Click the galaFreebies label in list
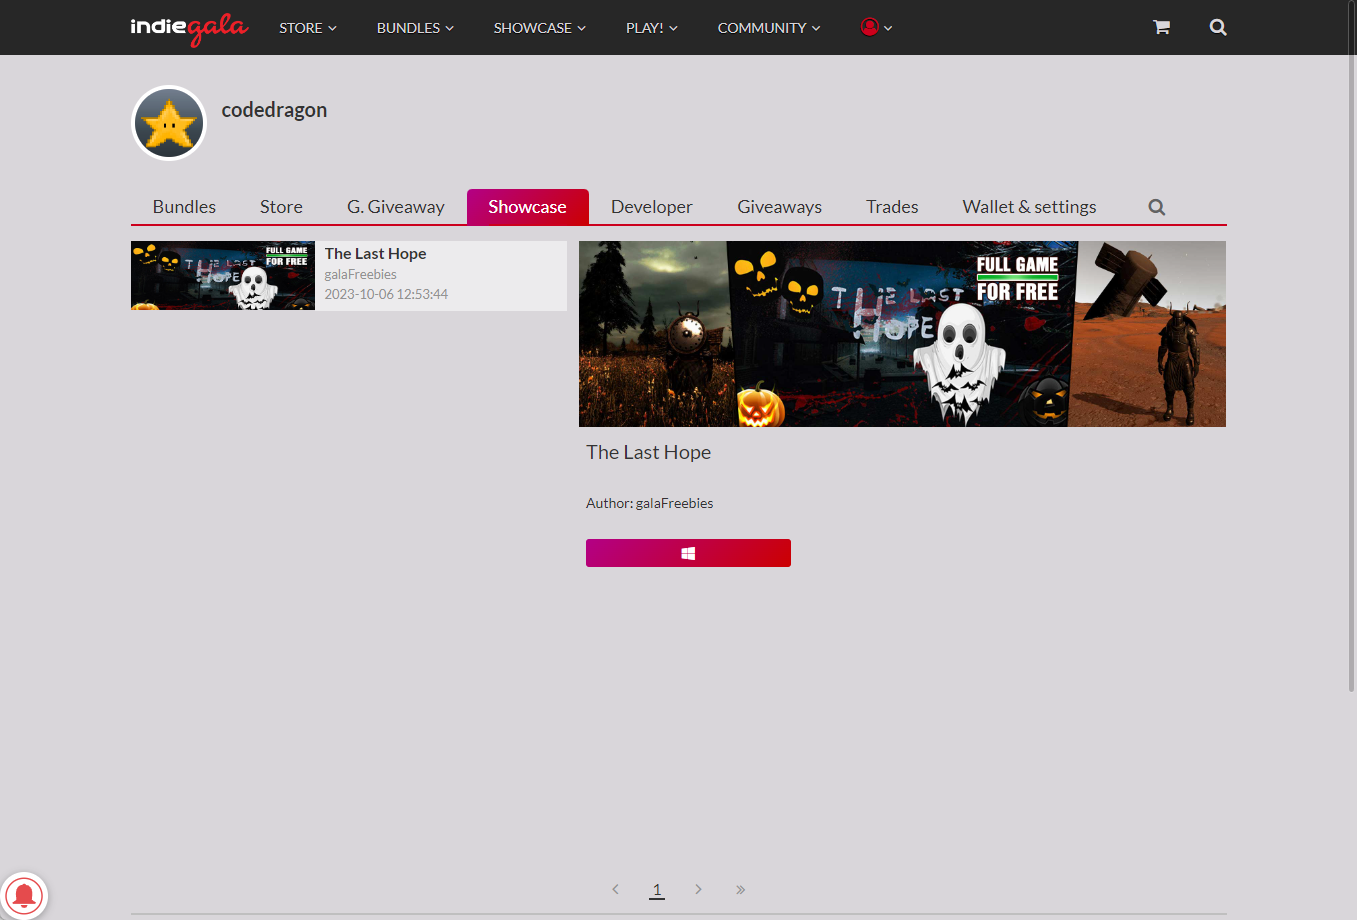This screenshot has width=1357, height=920. 361,274
